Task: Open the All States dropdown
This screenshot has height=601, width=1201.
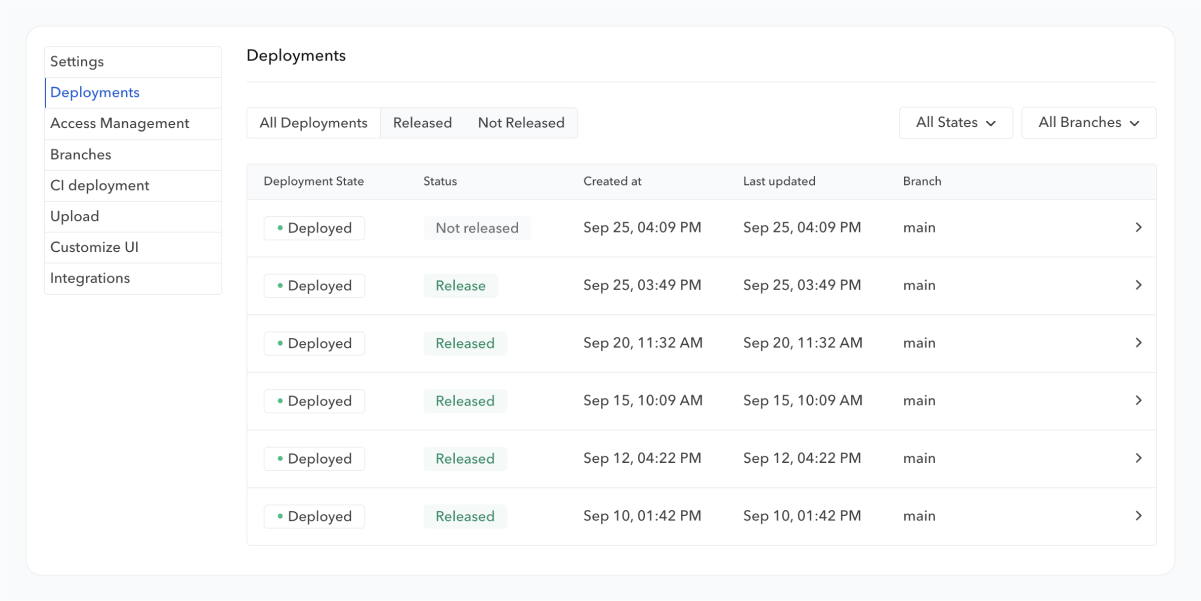Action: [956, 123]
